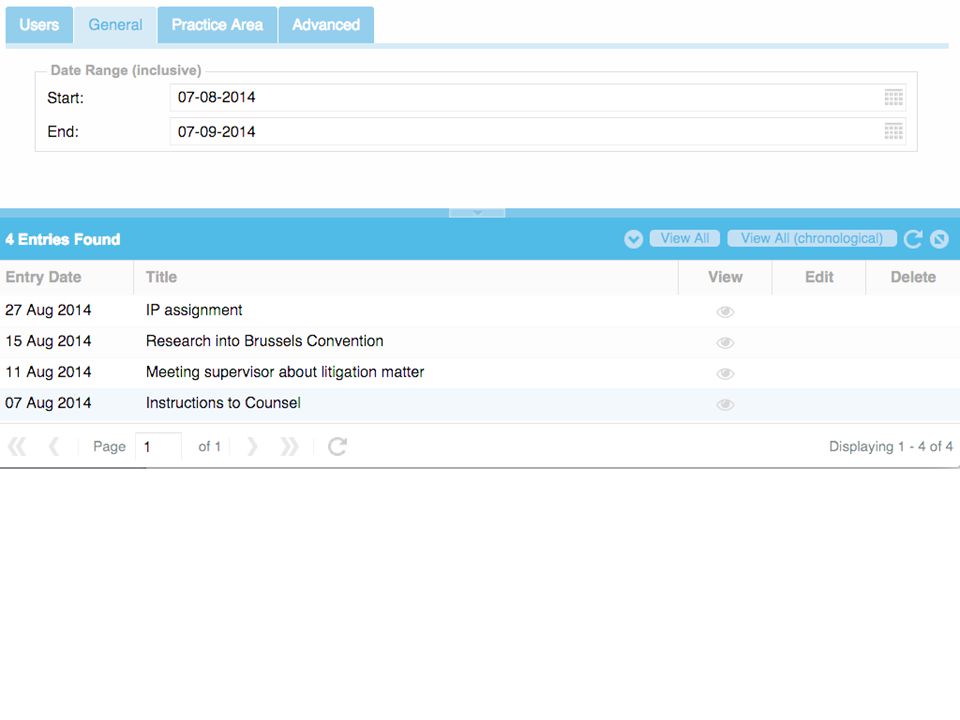This screenshot has width=960, height=720.
Task: Go to the Advanced tab
Action: (326, 25)
